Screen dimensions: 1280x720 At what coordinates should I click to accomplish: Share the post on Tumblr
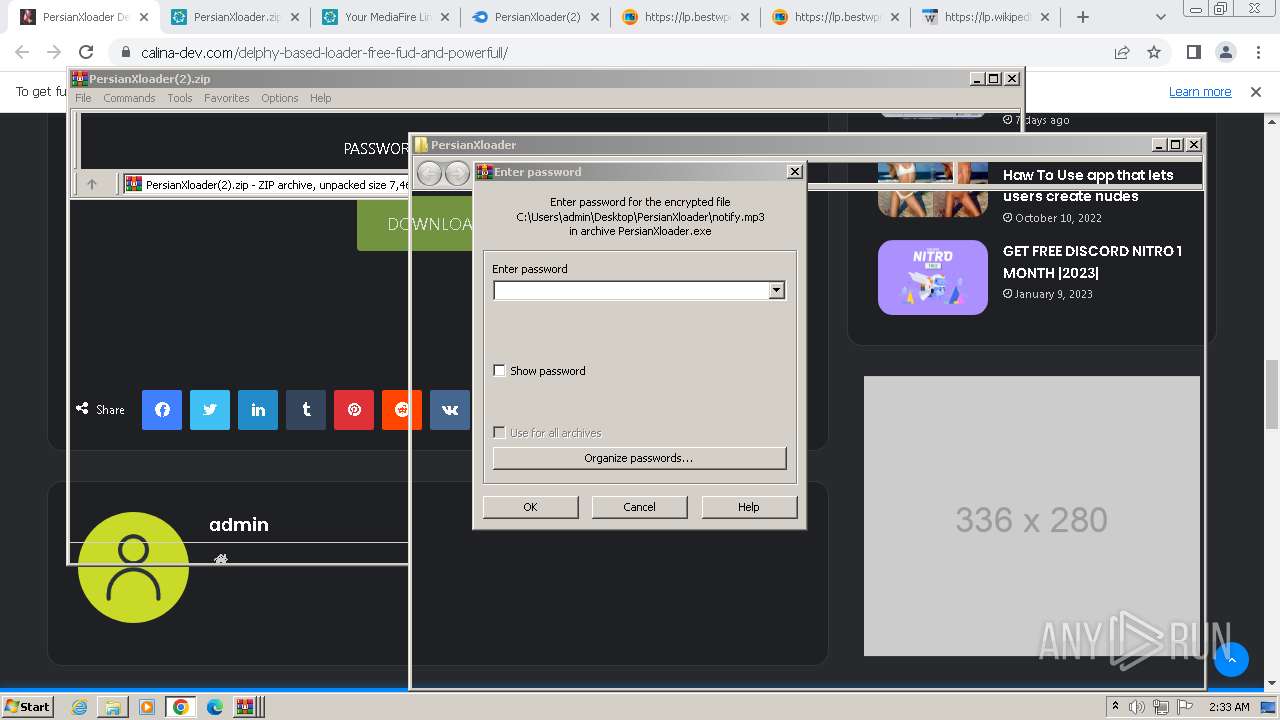pyautogui.click(x=306, y=410)
